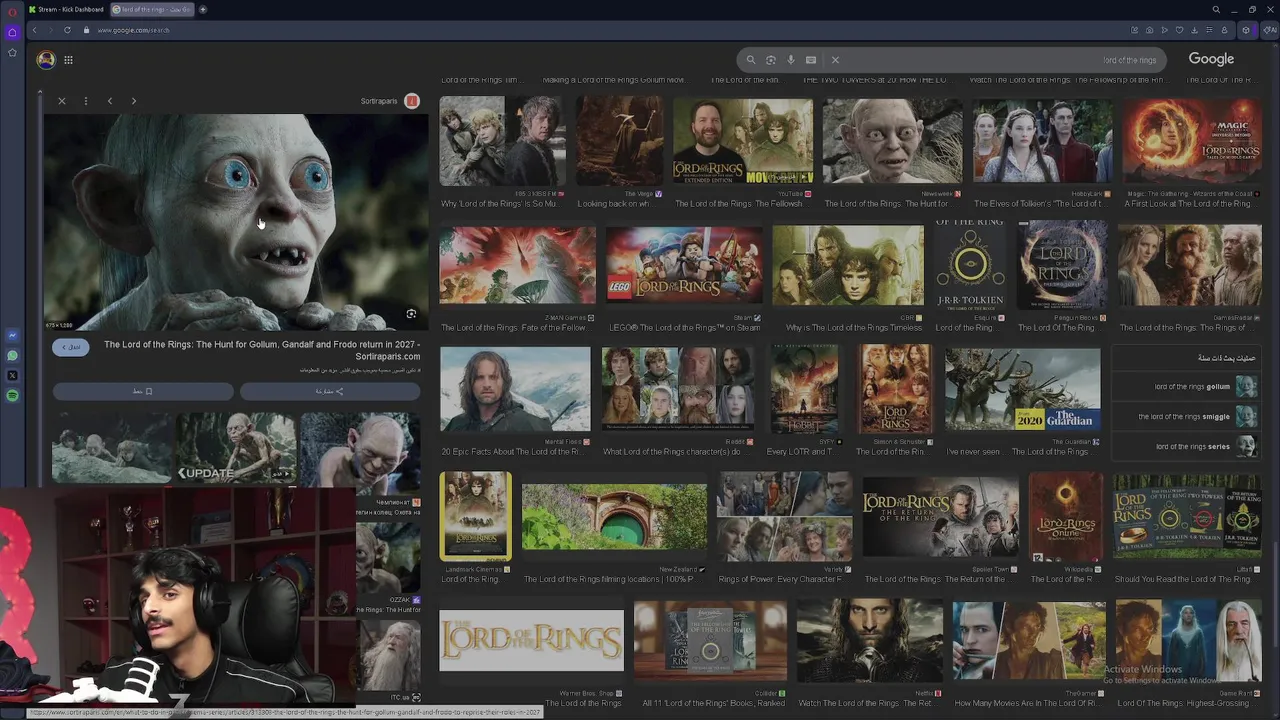Open Opera tab search magnifier
The height and width of the screenshot is (720, 1280).
1216,10
